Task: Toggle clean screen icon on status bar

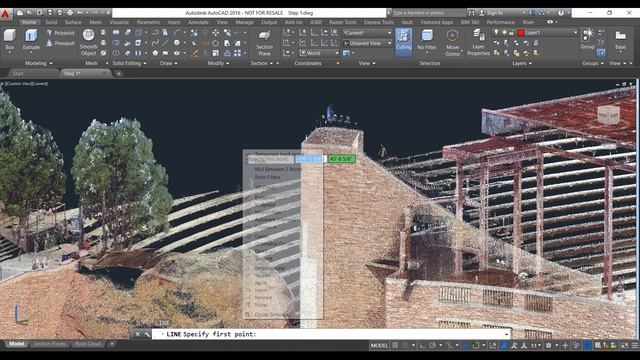Action: (625, 346)
